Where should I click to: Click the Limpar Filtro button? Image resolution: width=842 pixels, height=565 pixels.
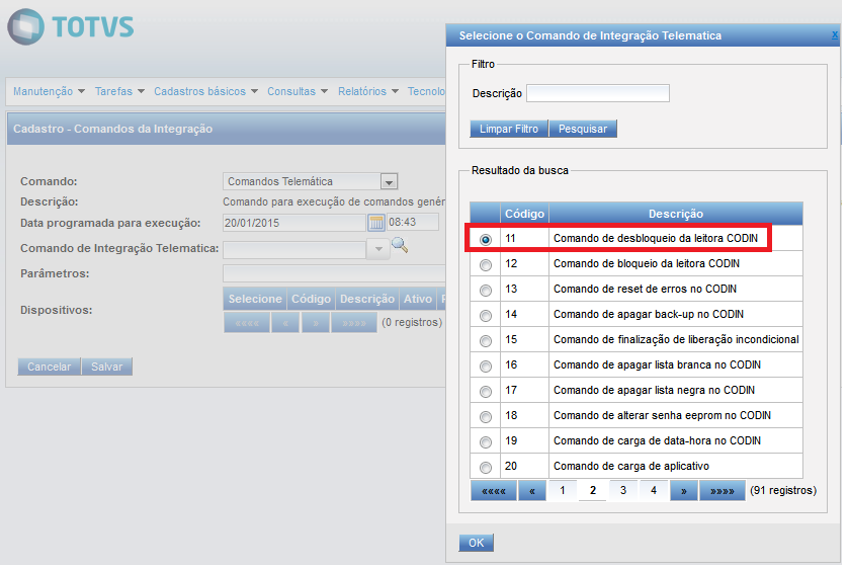coord(509,129)
